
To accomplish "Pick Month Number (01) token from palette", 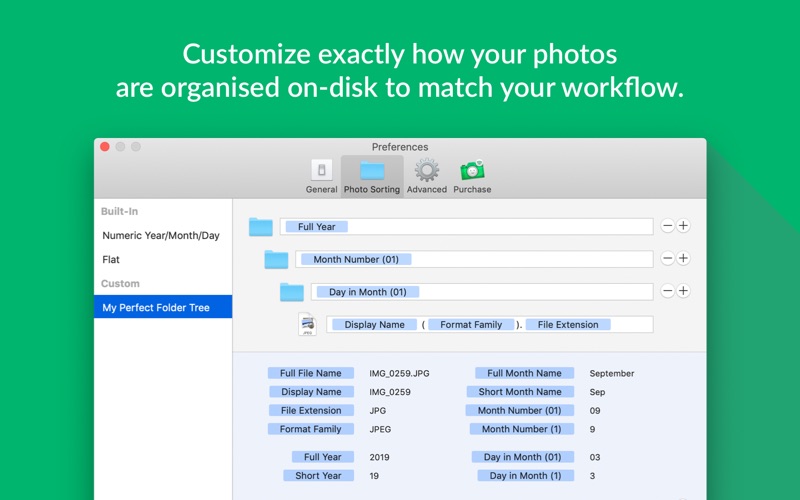I will tap(519, 410).
